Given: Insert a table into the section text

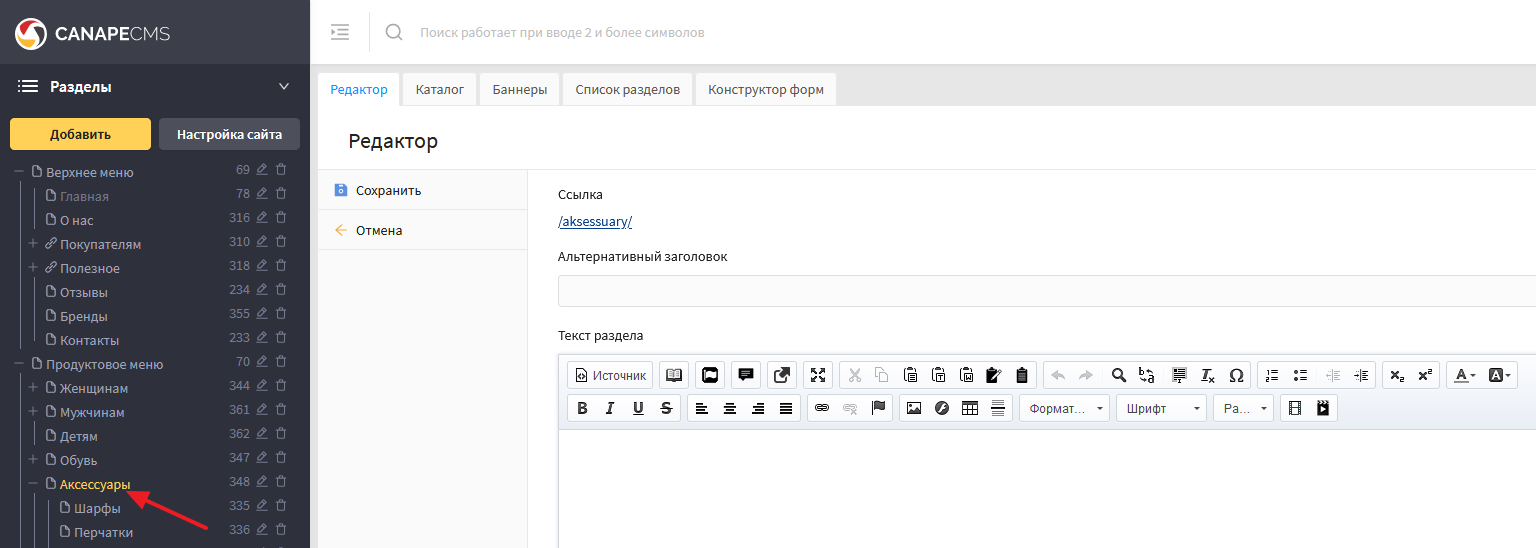Looking at the screenshot, I should [969, 408].
